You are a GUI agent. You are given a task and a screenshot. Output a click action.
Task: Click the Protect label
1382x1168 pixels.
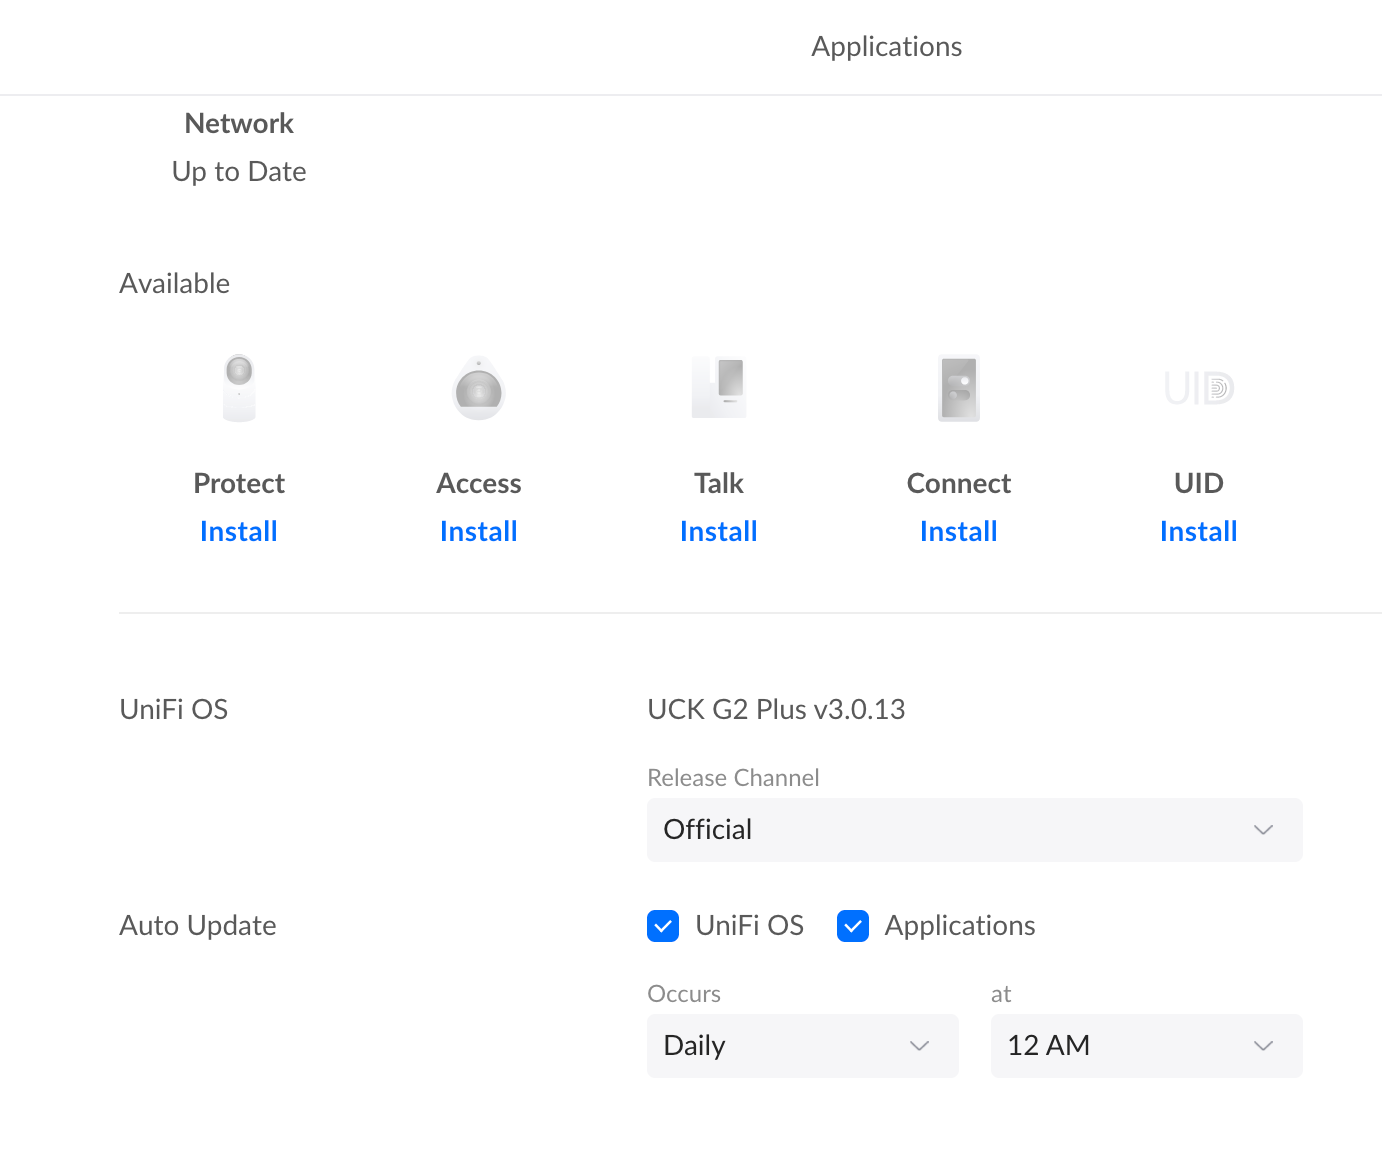pyautogui.click(x=239, y=483)
